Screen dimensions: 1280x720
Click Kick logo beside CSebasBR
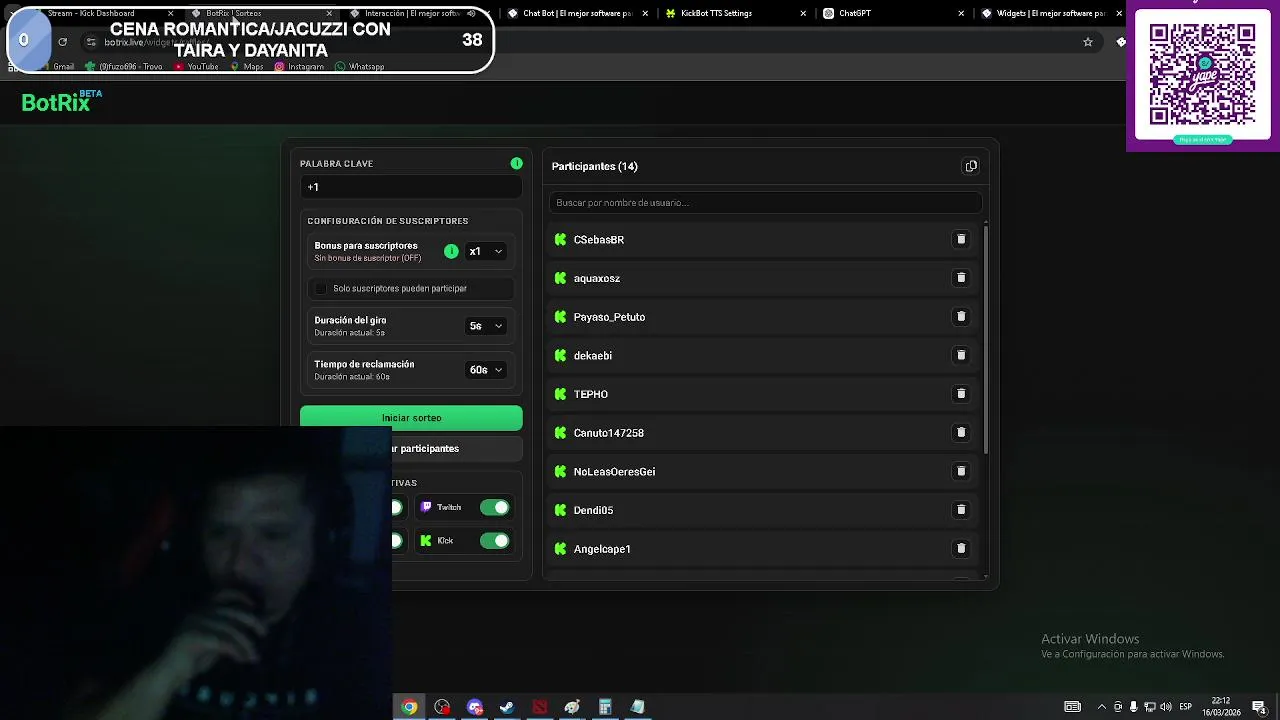tap(560, 240)
